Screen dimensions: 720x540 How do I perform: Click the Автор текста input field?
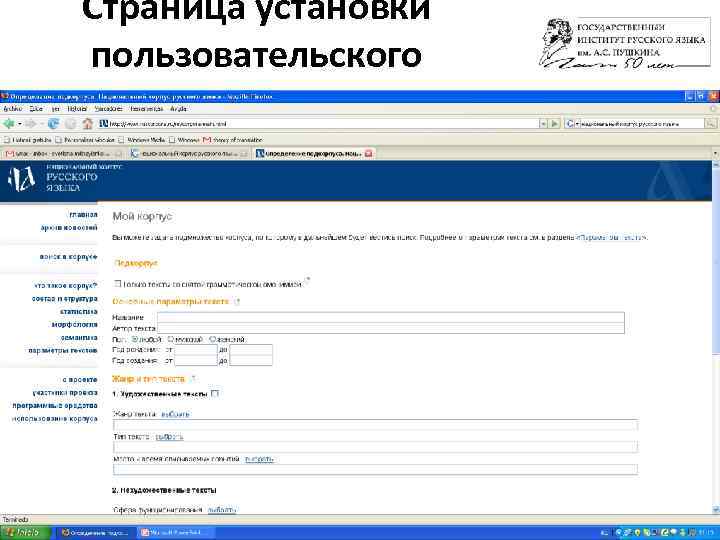391,328
